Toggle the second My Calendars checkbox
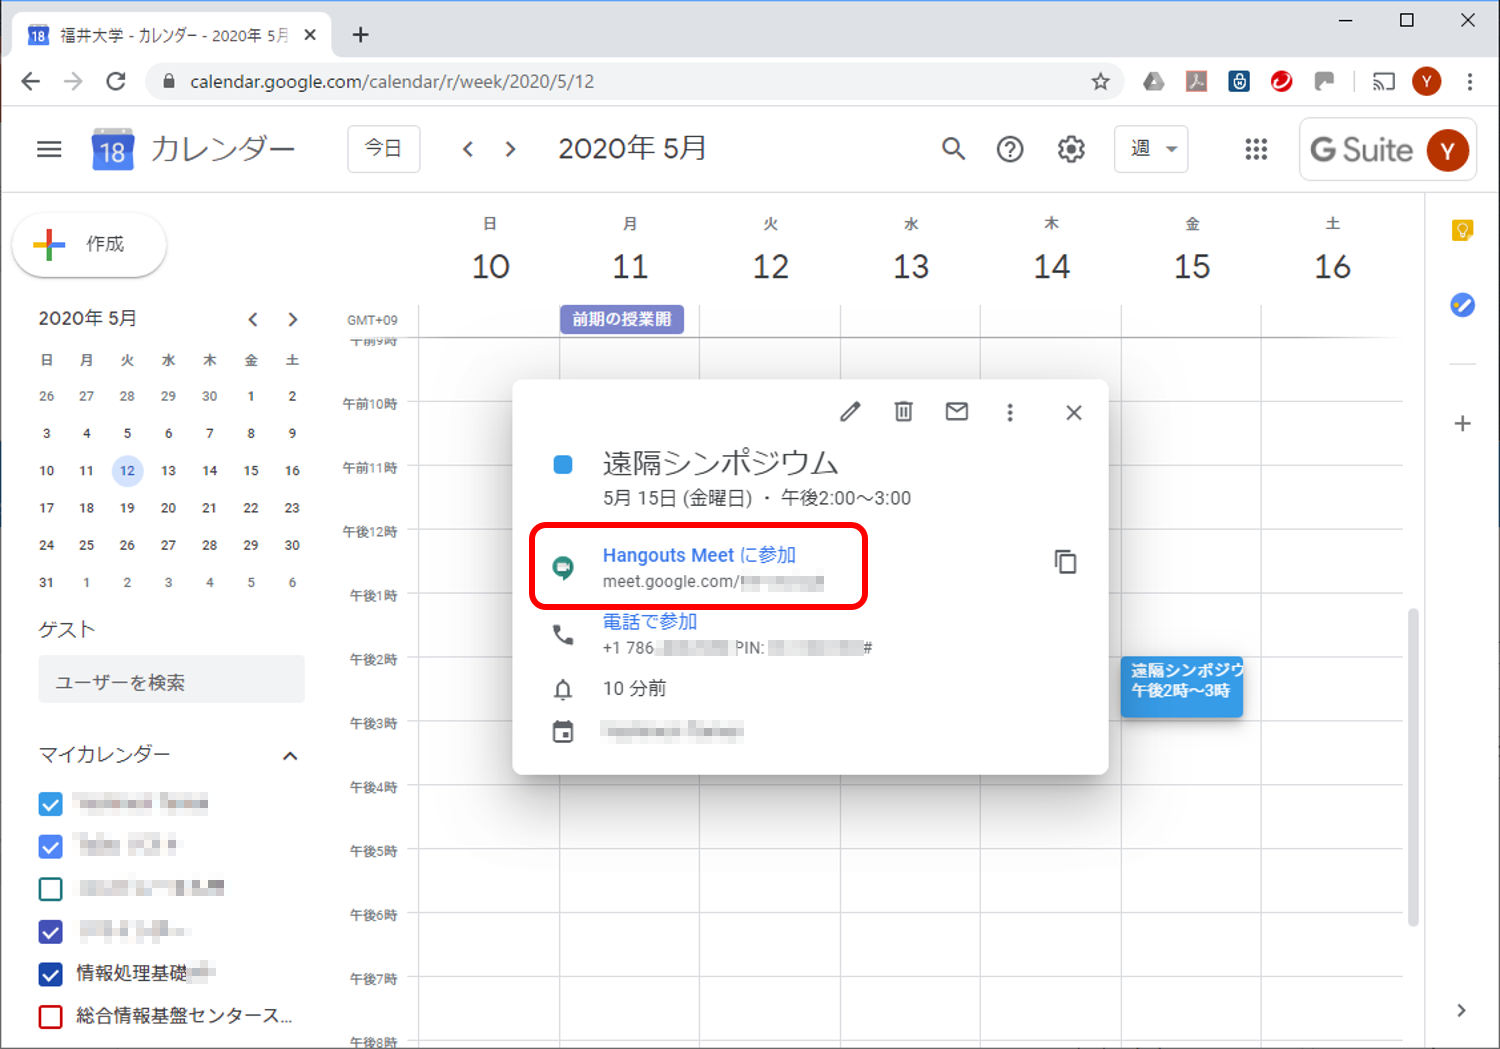Screen dimensions: 1500x1049 (x=50, y=847)
